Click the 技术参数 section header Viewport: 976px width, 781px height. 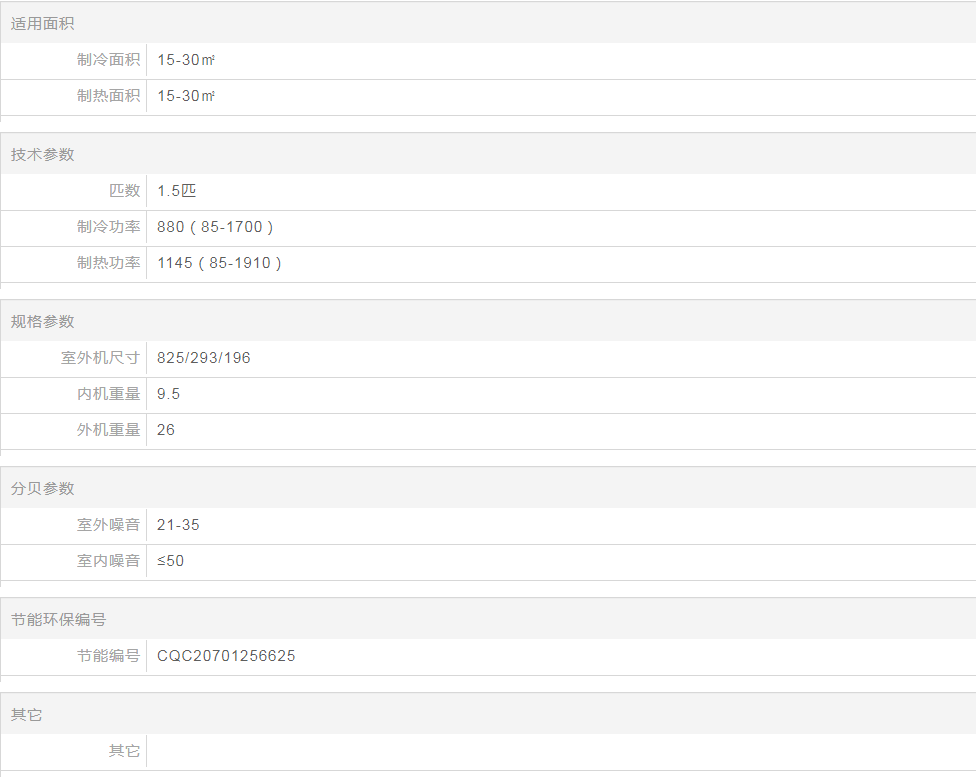[x=43, y=154]
